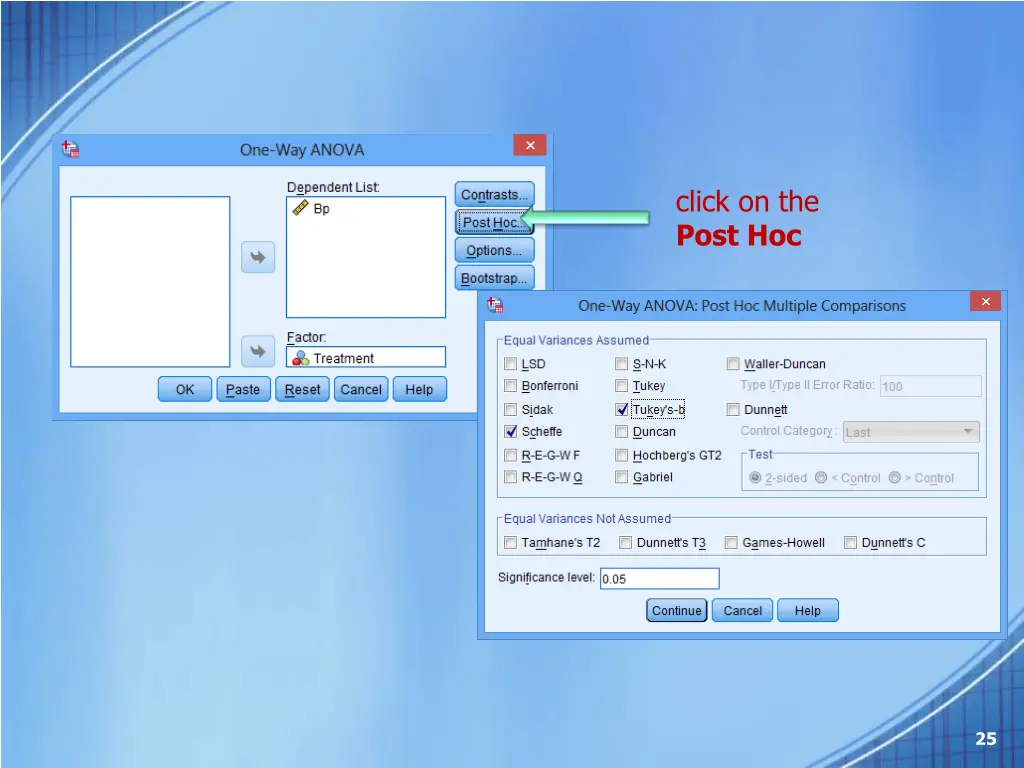The width and height of the screenshot is (1024, 768).
Task: Click the Bootstrap... button
Action: point(494,278)
